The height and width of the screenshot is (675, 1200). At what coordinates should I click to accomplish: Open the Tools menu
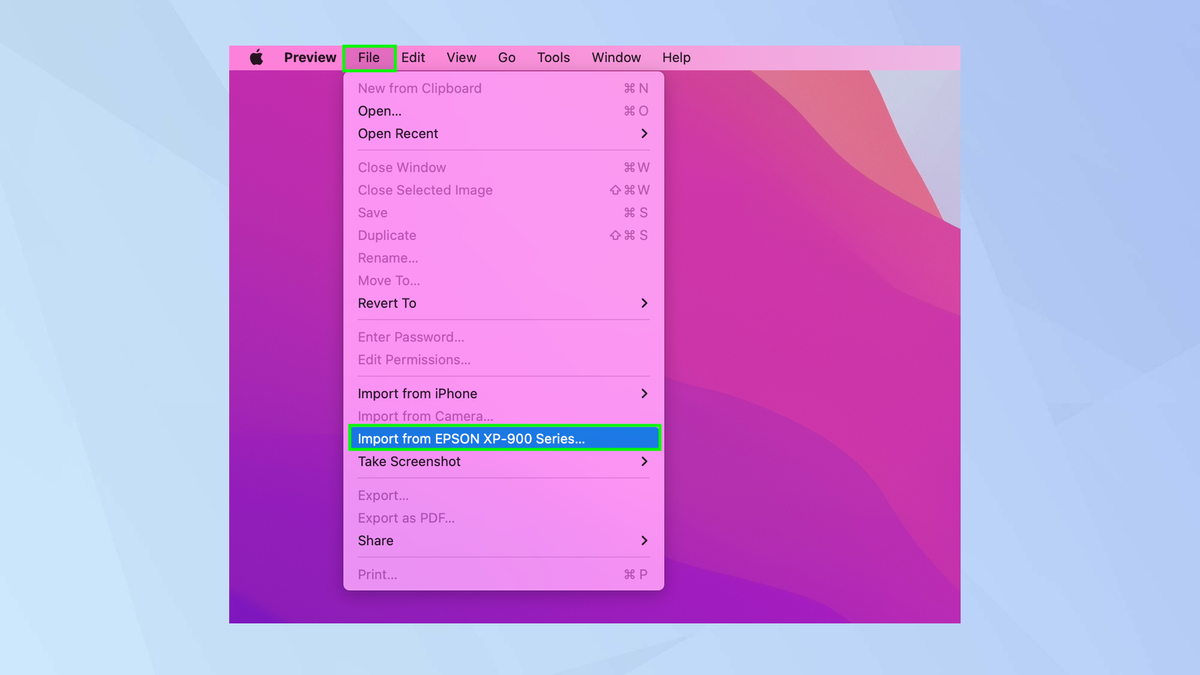click(553, 57)
